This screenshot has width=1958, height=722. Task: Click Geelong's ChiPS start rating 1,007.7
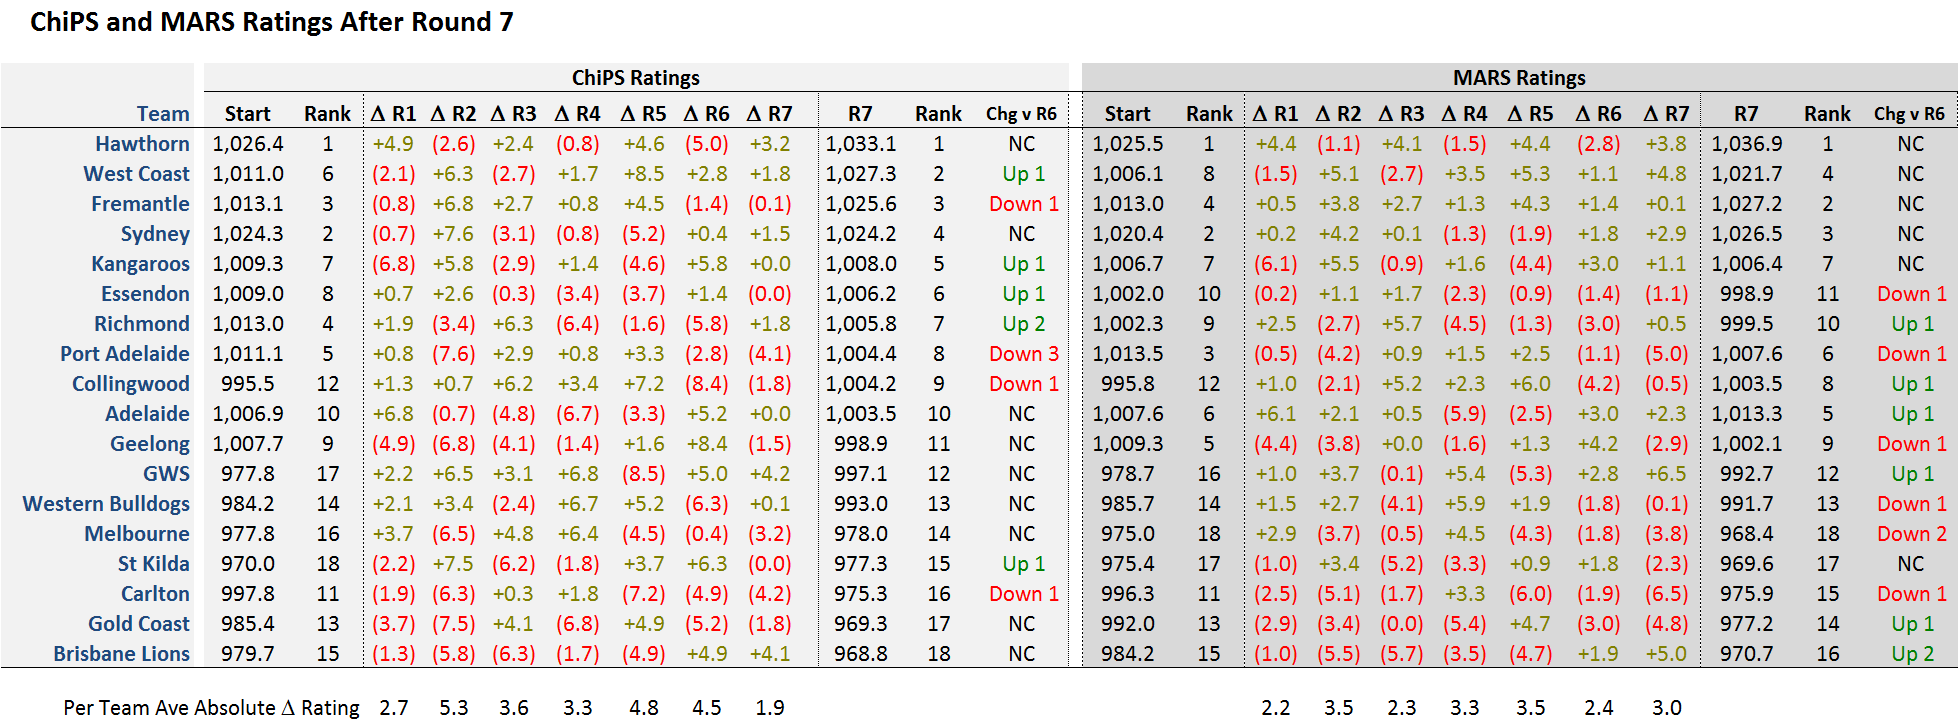[248, 444]
